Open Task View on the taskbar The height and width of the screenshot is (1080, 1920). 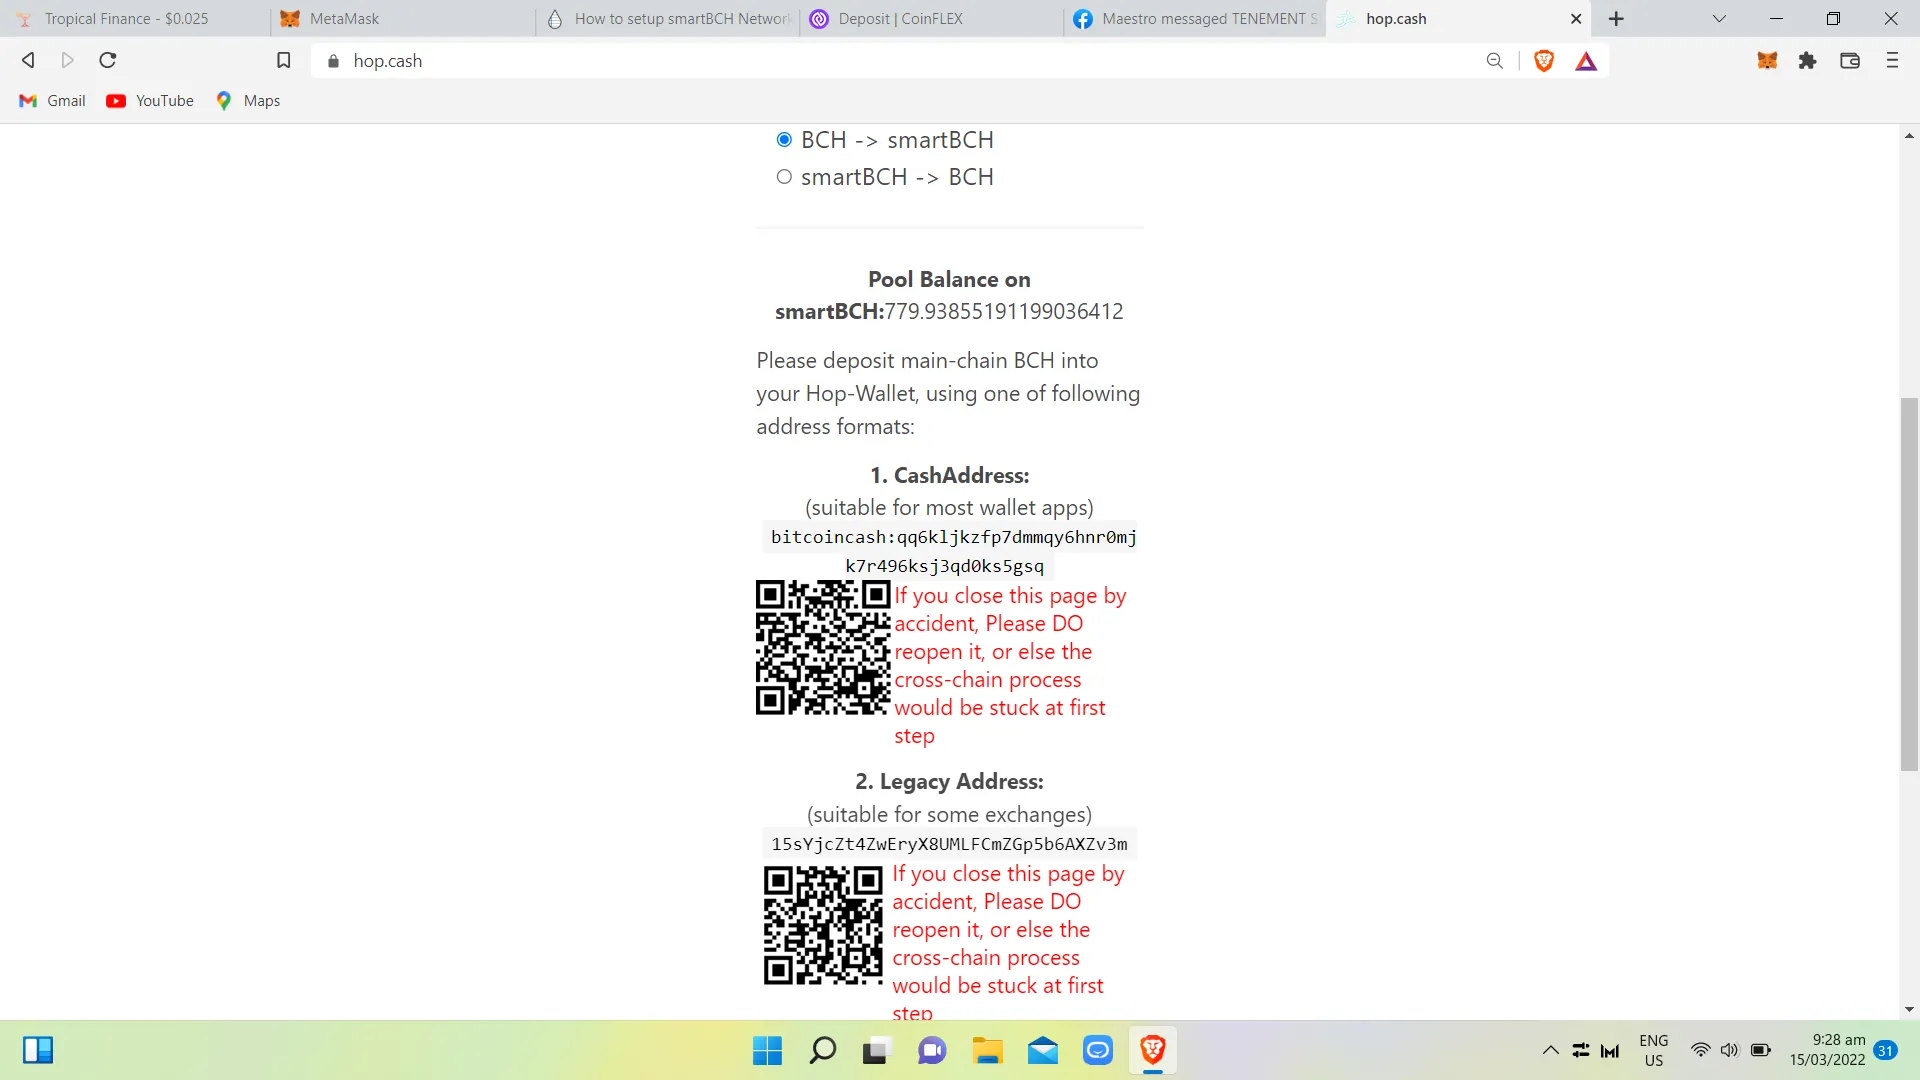pos(877,1051)
